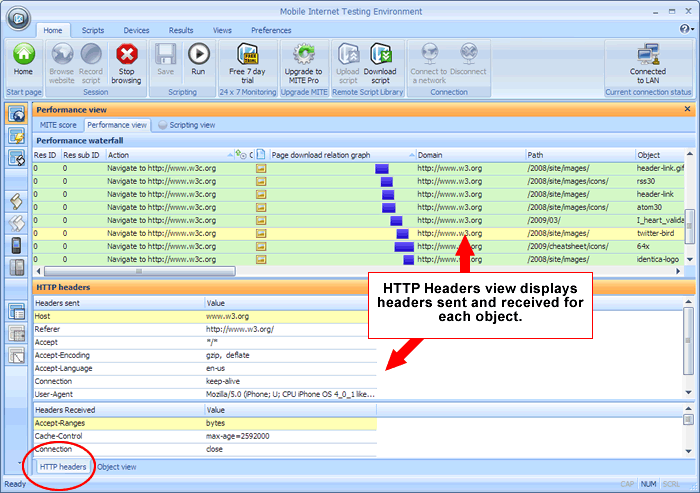Click the Browse website icon
700x493 pixels.
pyautogui.click(x=62, y=54)
